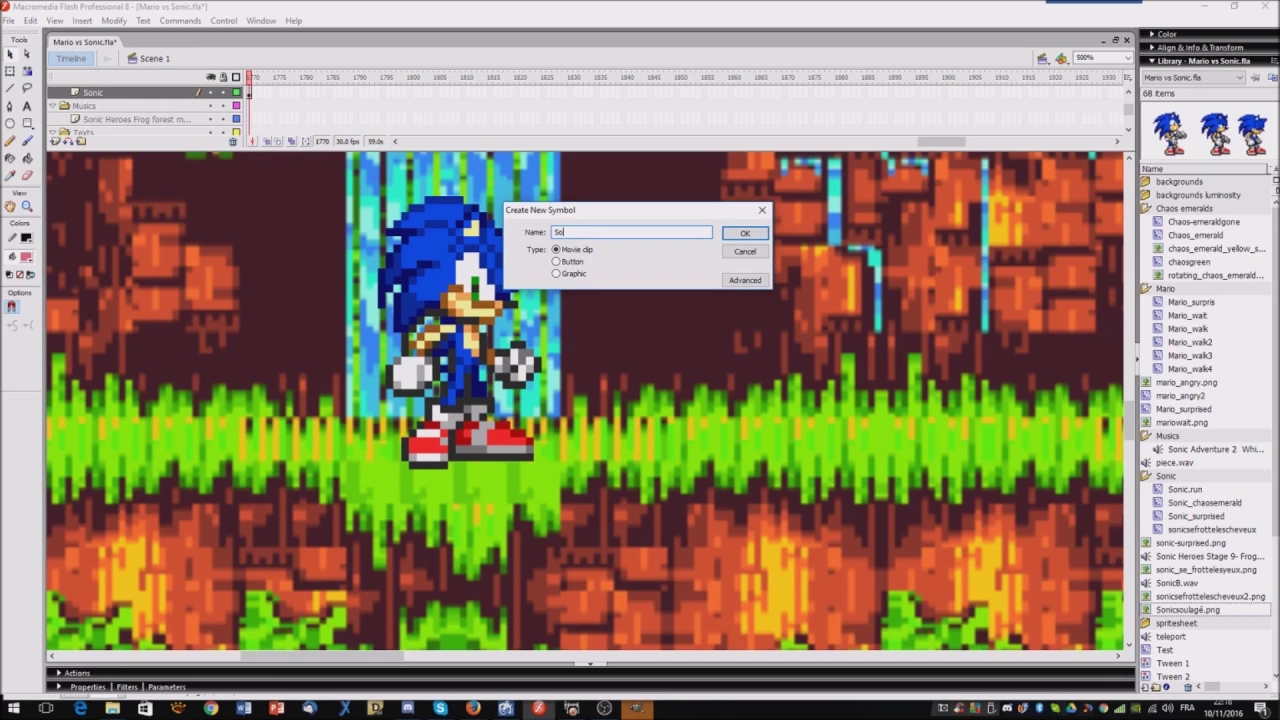The height and width of the screenshot is (720, 1280).
Task: Click the Edit Scene clapperboard icon
Action: tap(1043, 58)
